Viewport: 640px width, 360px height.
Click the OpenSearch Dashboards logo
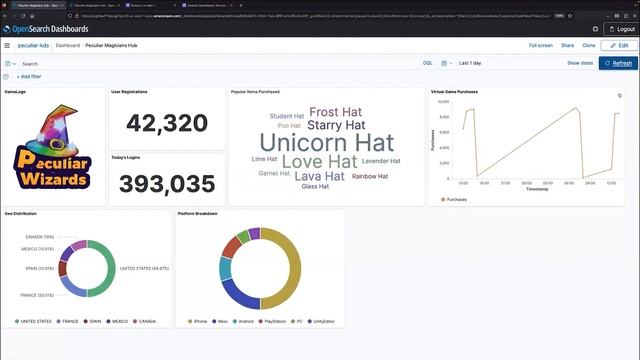coord(46,29)
